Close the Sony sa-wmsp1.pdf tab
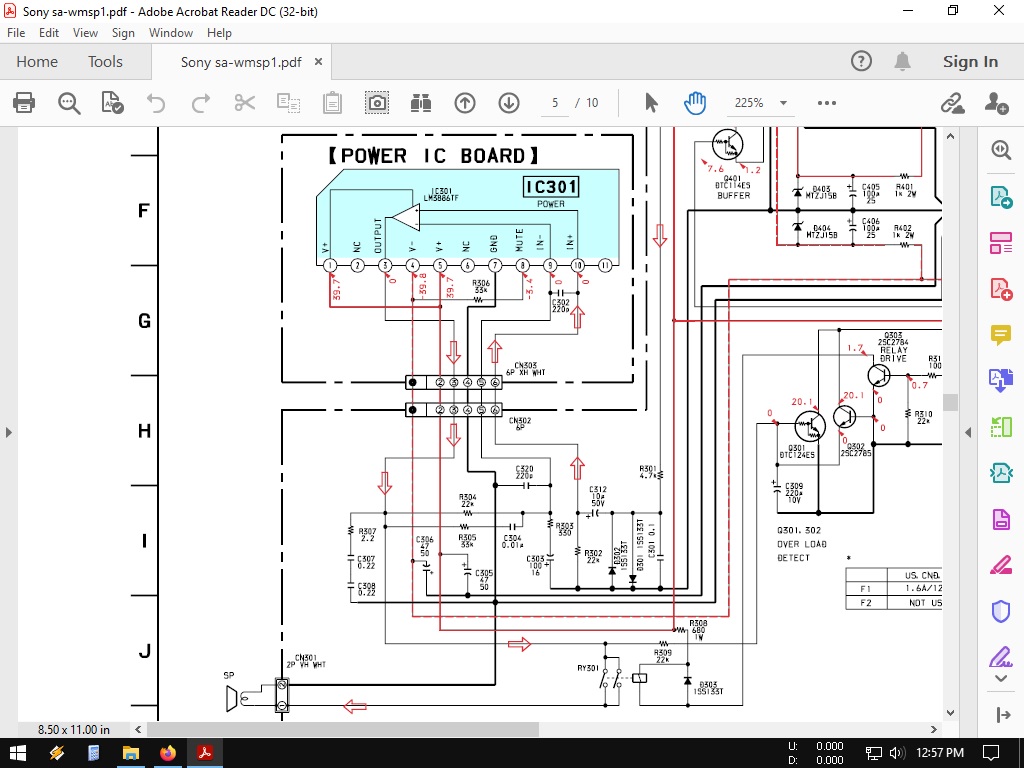 [x=319, y=61]
